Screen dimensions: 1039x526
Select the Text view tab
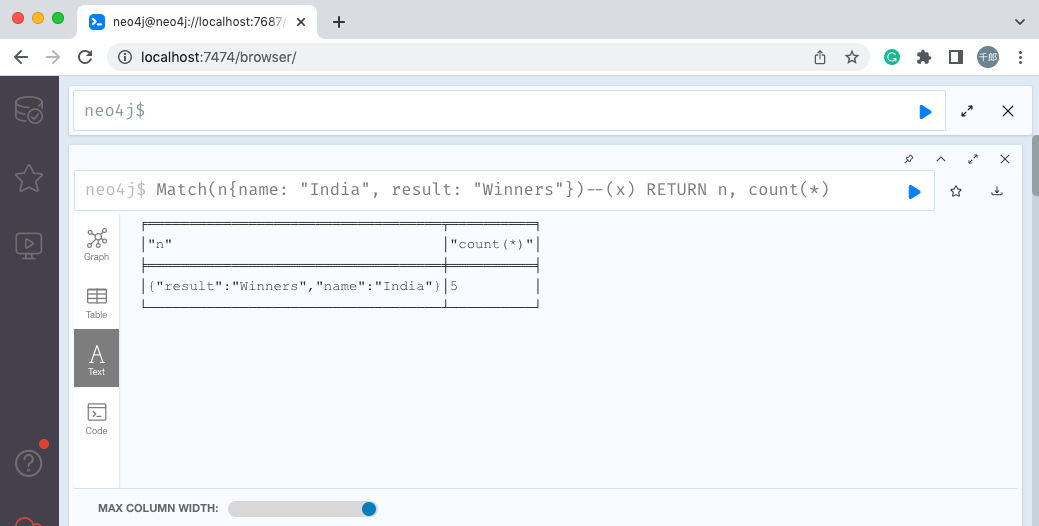pyautogui.click(x=97, y=358)
